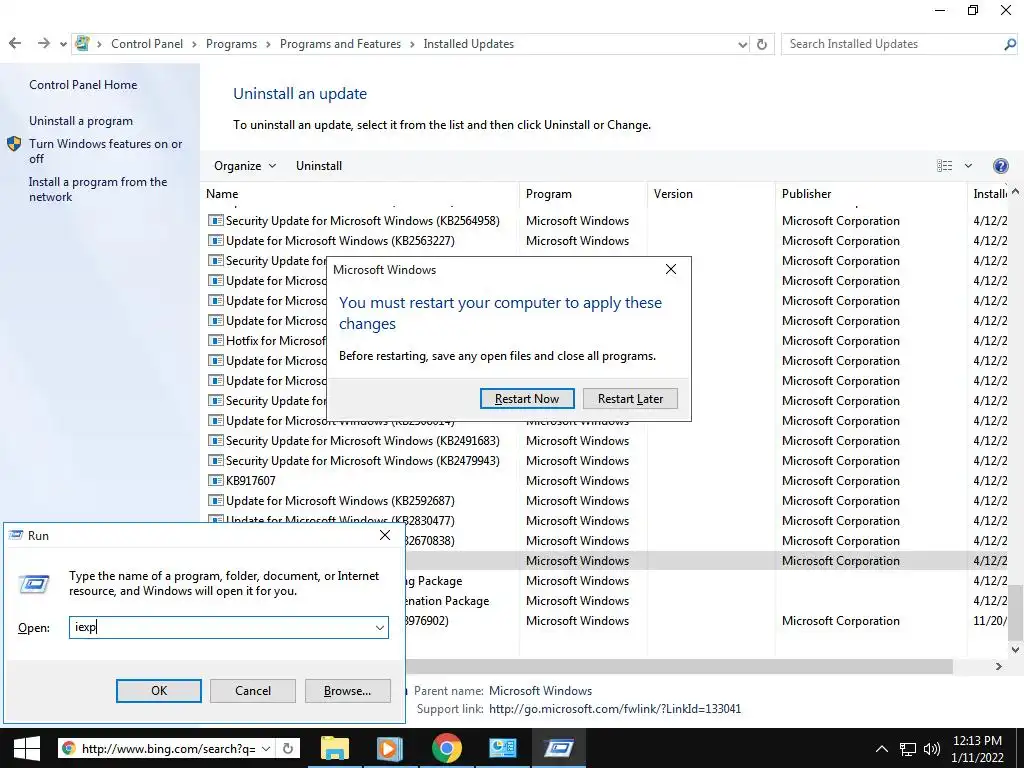Select Security Update KB2479943 row
The image size is (1024, 768).
pos(362,461)
